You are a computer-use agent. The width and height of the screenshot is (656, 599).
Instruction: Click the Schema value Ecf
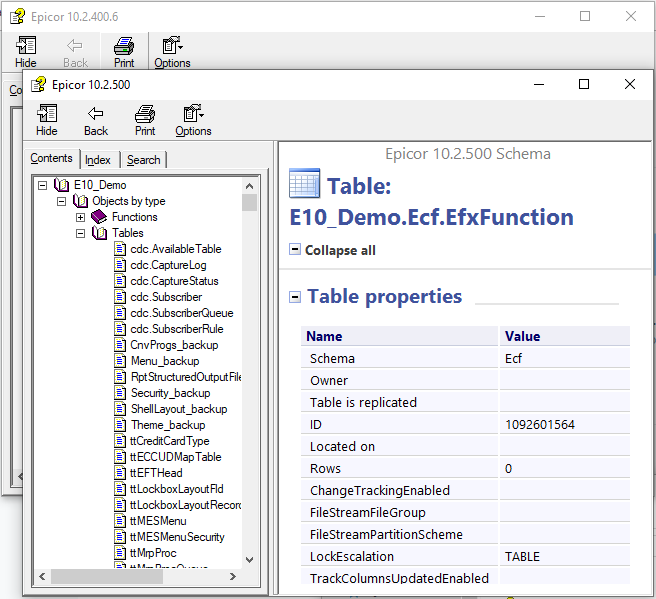(513, 358)
